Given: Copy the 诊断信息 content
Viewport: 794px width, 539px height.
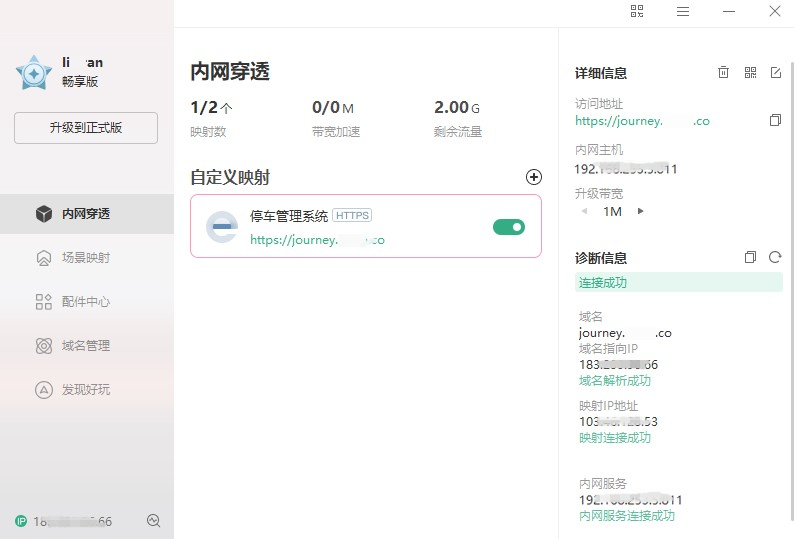Looking at the screenshot, I should (750, 257).
